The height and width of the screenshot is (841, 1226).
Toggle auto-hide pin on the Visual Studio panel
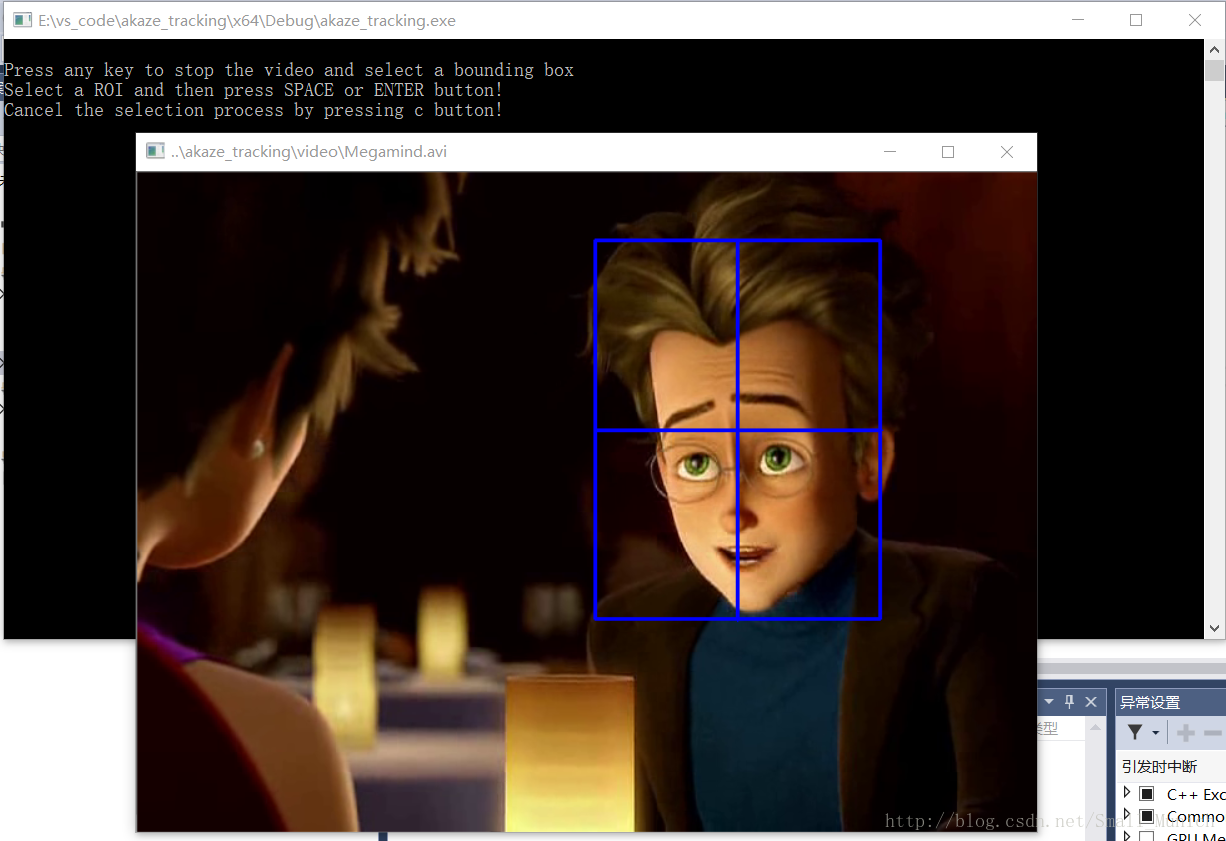(1069, 702)
